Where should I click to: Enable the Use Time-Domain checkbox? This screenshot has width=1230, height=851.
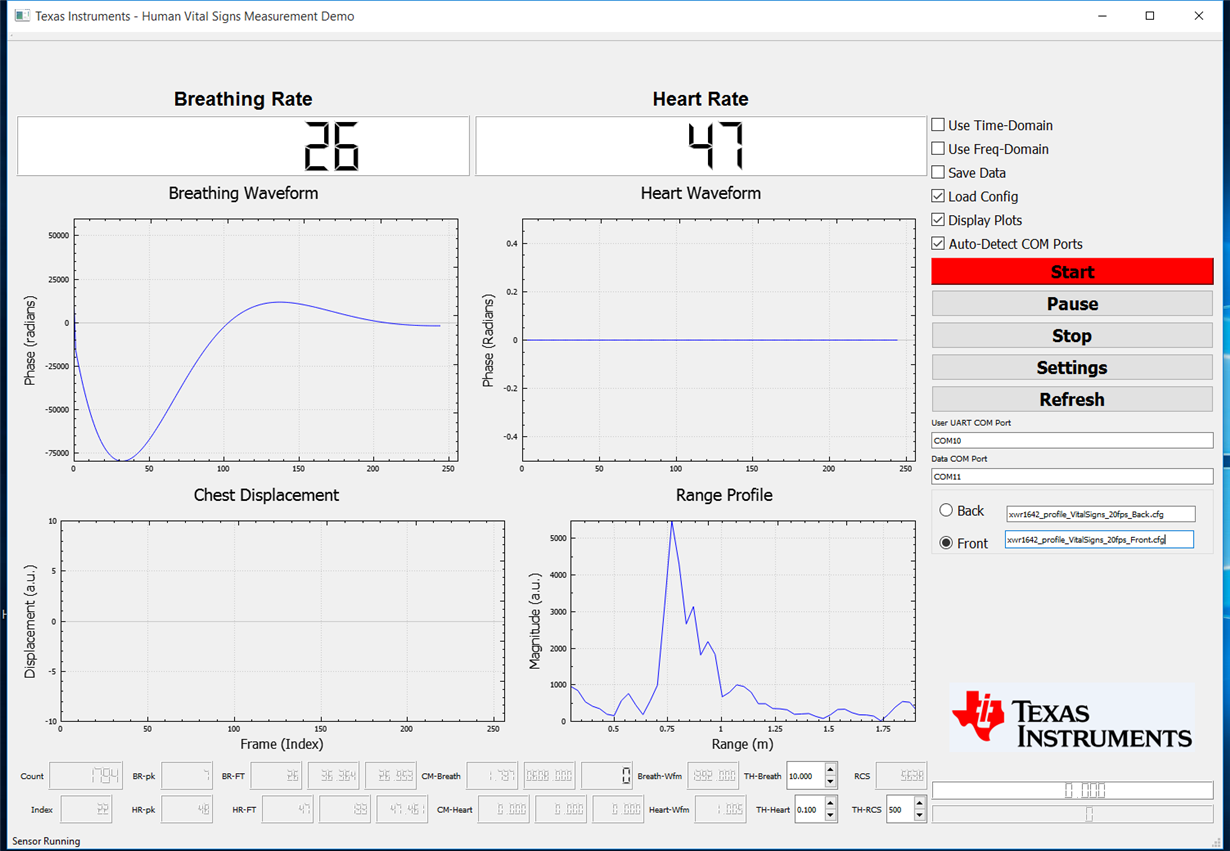(x=938, y=125)
